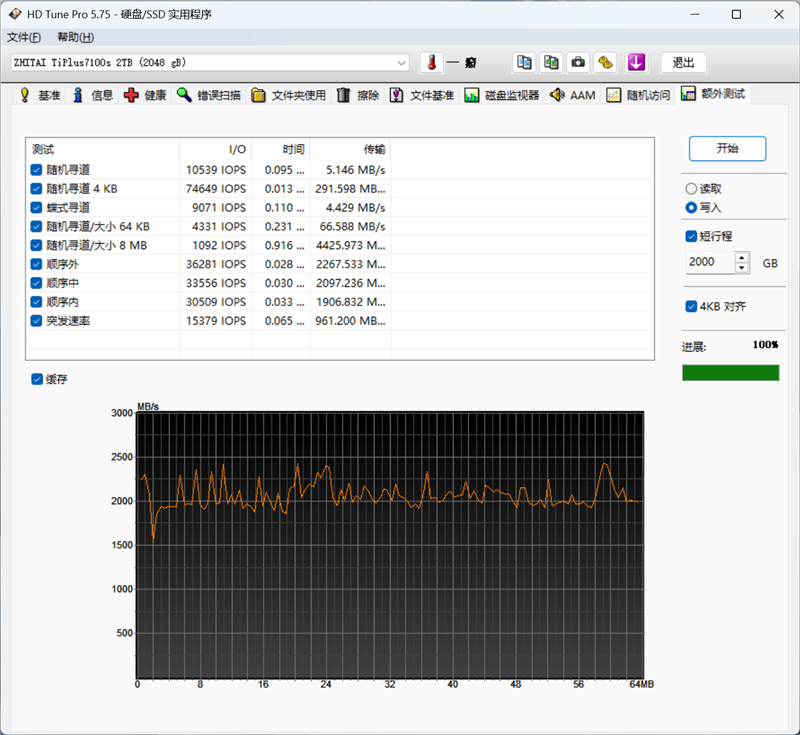Click the camera screenshot icon on toolbar
Viewport: 800px width, 735px height.
578,62
